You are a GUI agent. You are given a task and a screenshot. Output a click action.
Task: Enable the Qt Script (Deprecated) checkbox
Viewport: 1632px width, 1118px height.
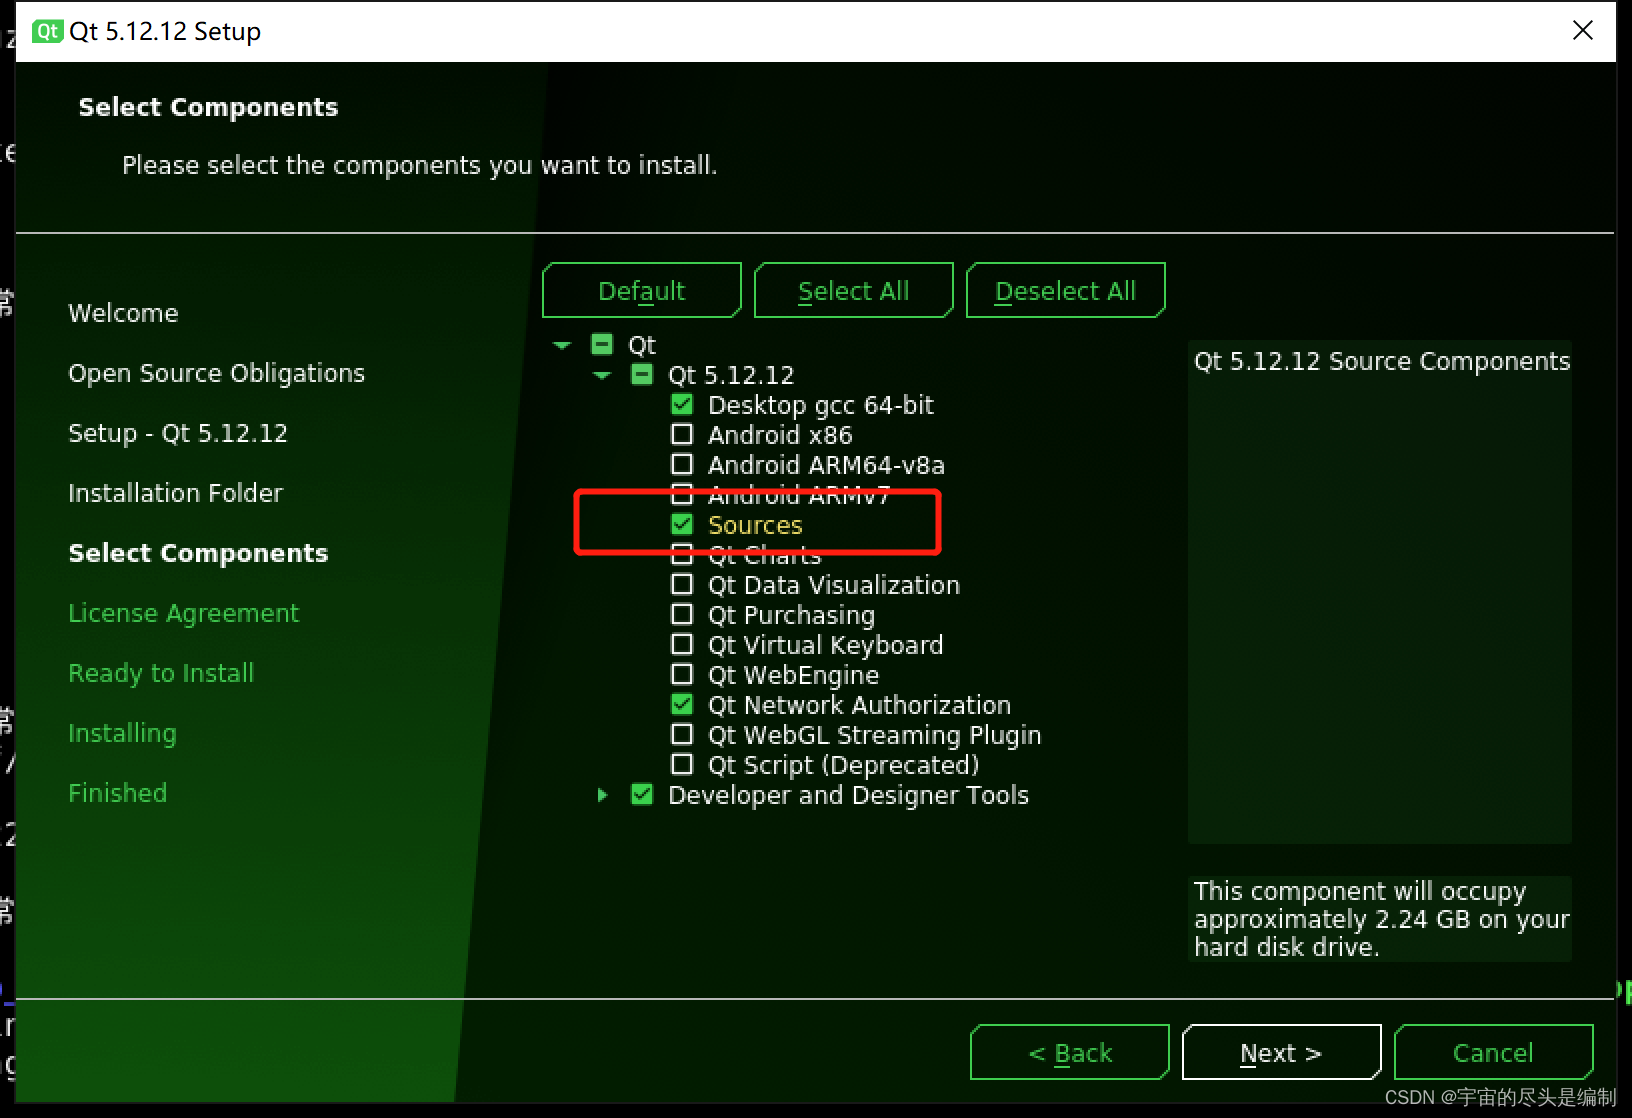682,765
